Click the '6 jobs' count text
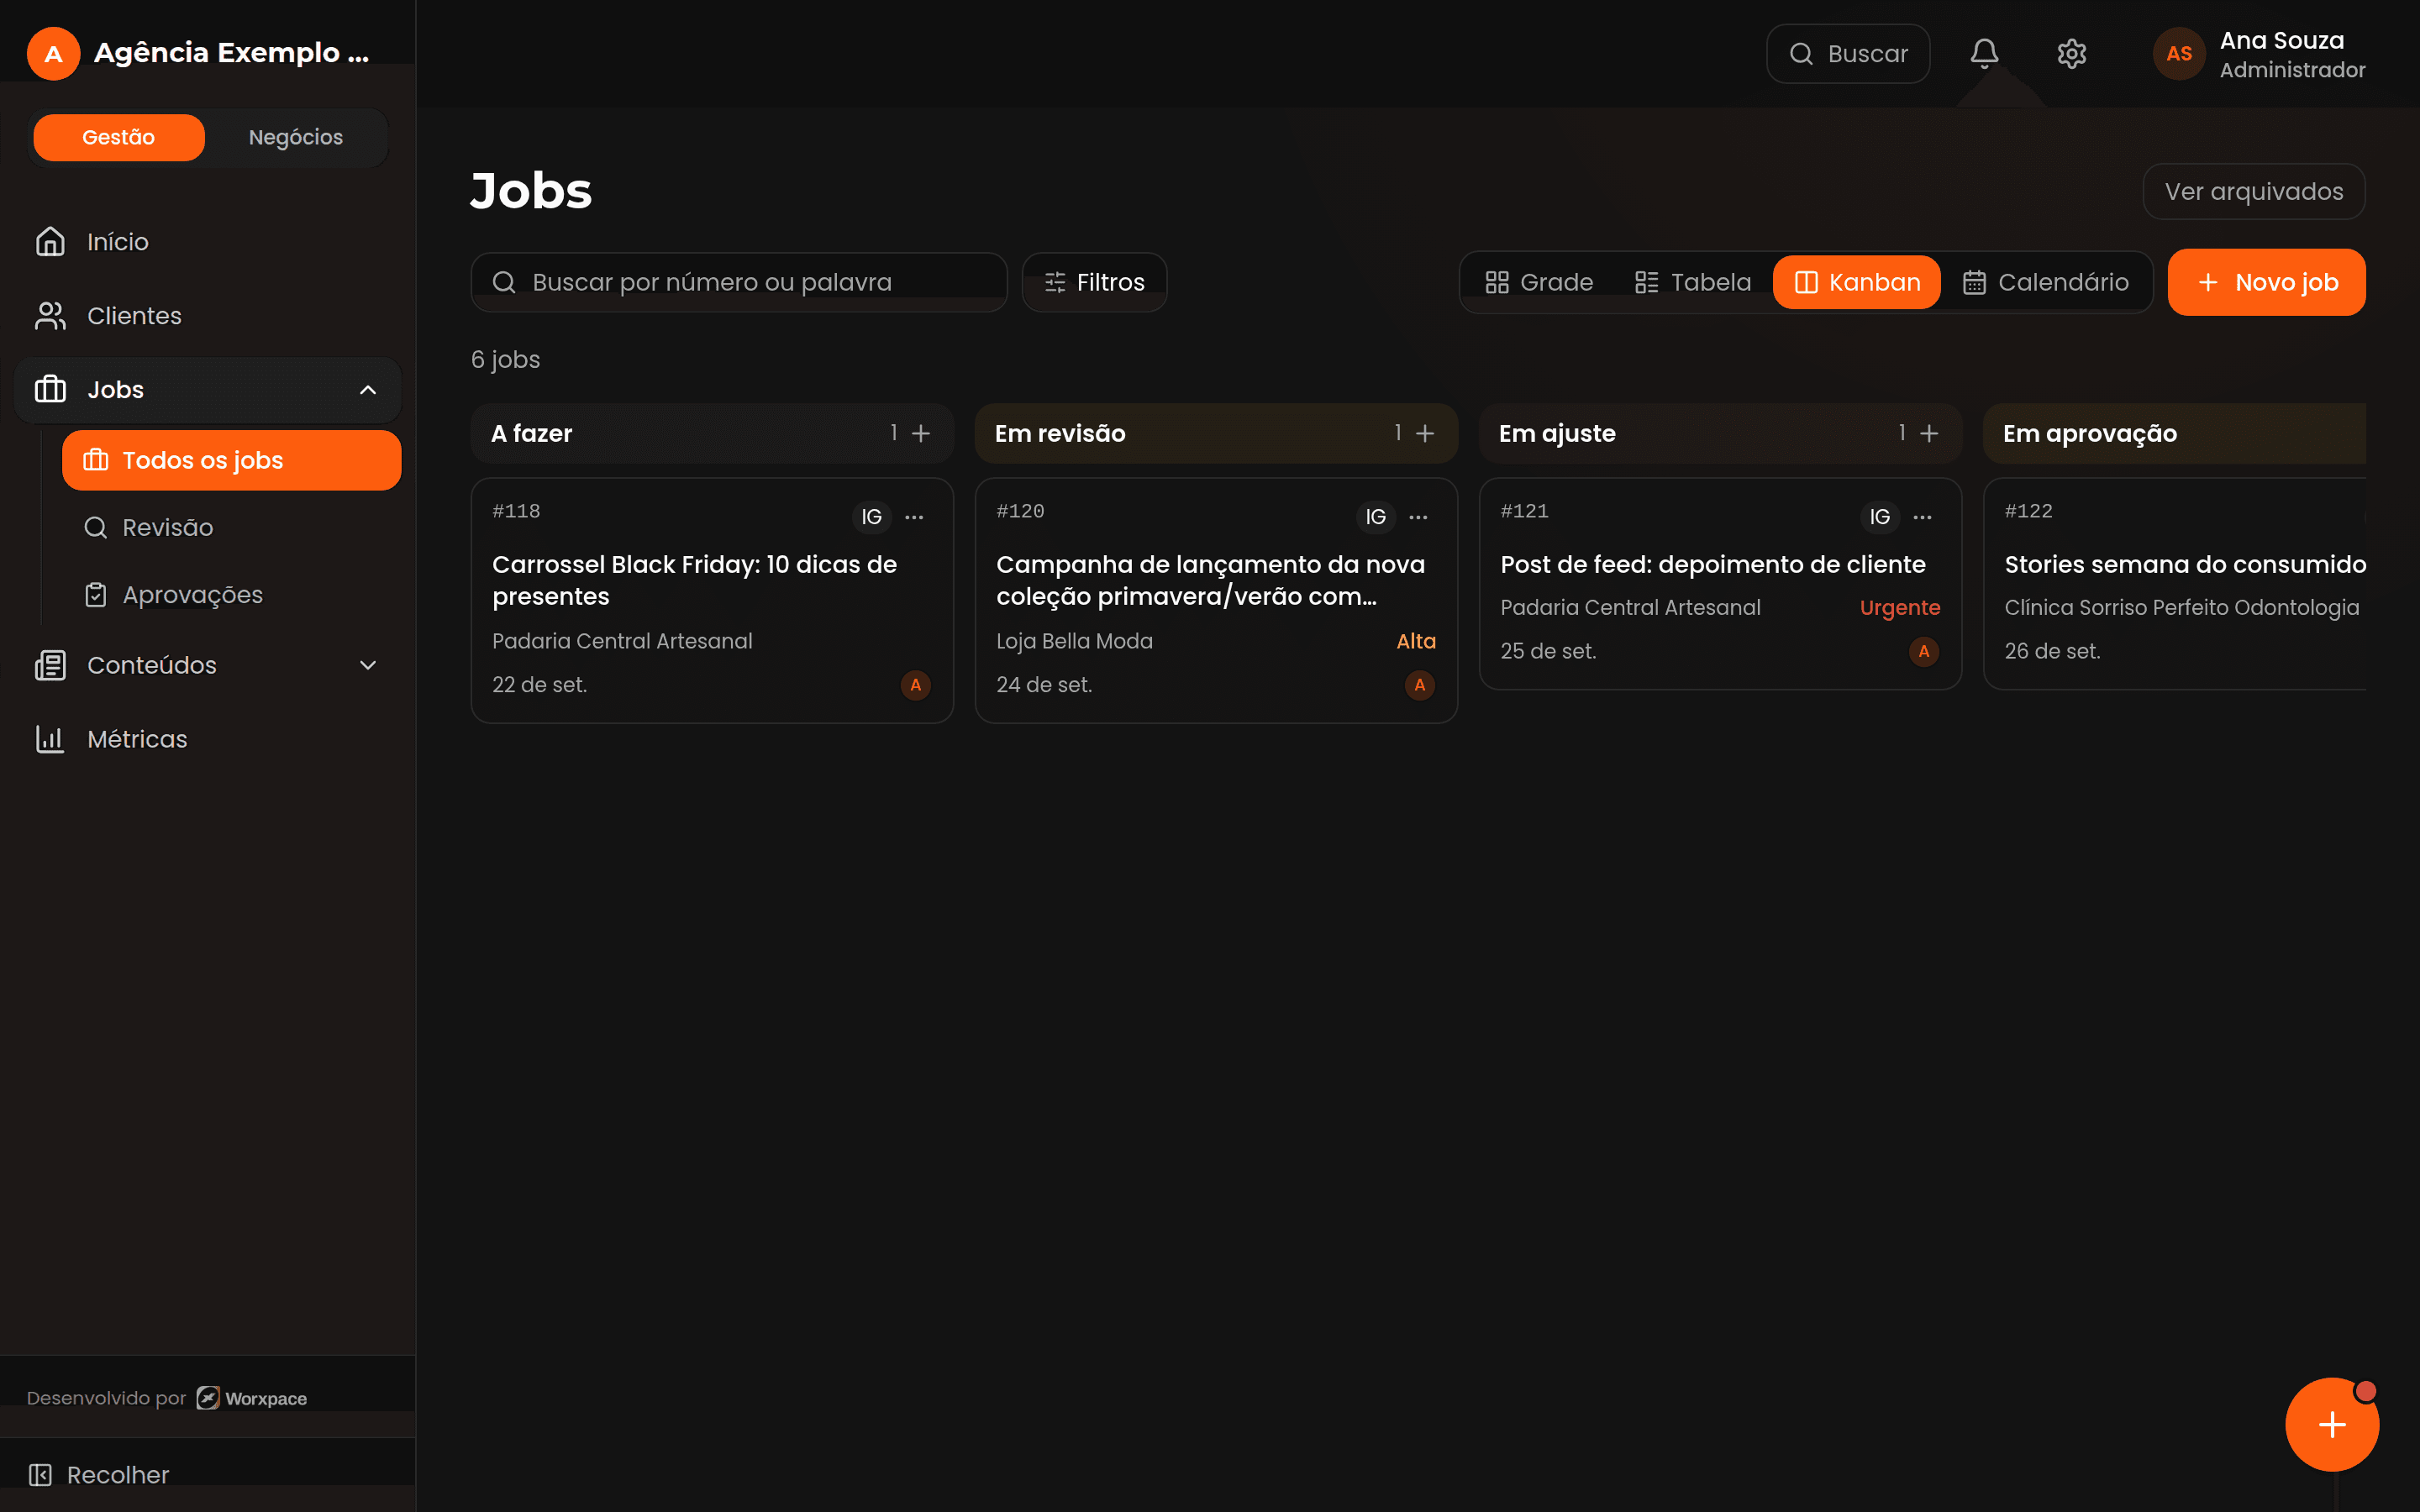 click(x=506, y=360)
